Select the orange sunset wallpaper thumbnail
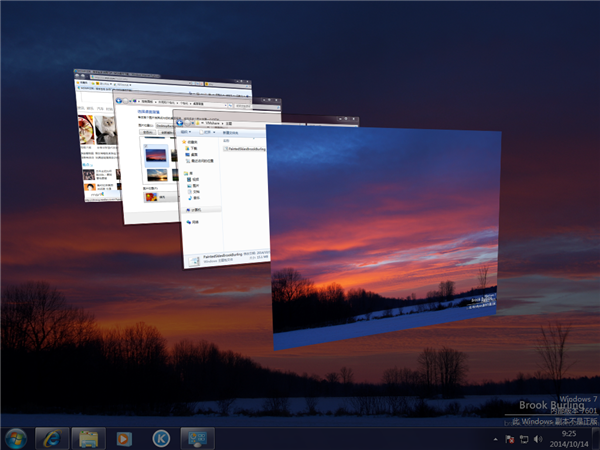 (x=155, y=175)
